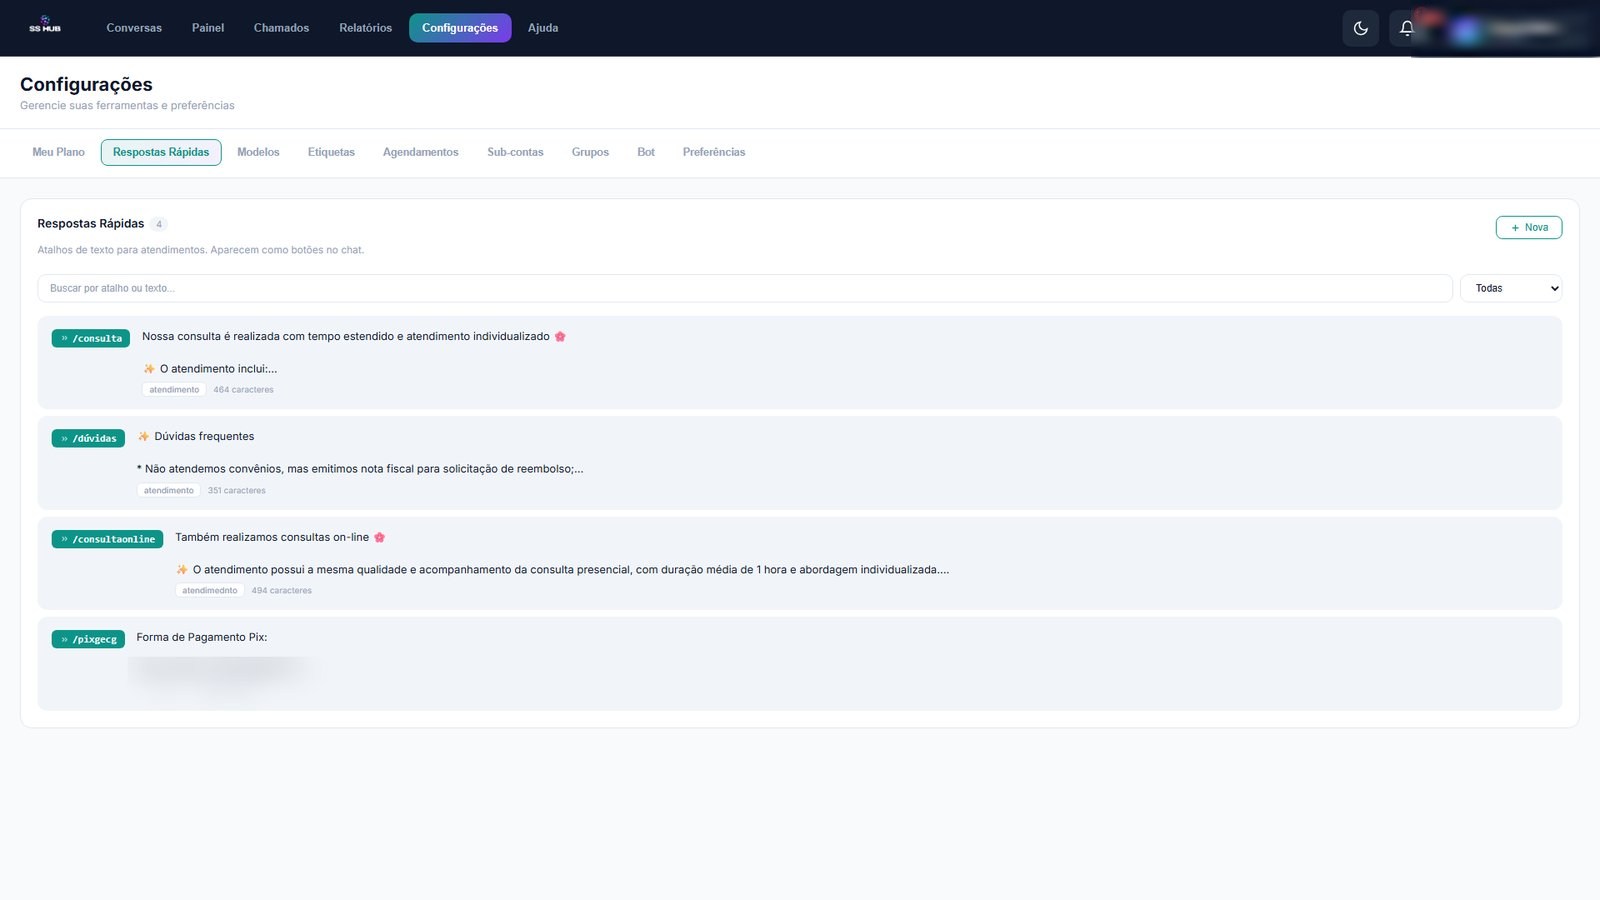
Task: Click 'atendimento' tag under /consulta
Action: [174, 390]
